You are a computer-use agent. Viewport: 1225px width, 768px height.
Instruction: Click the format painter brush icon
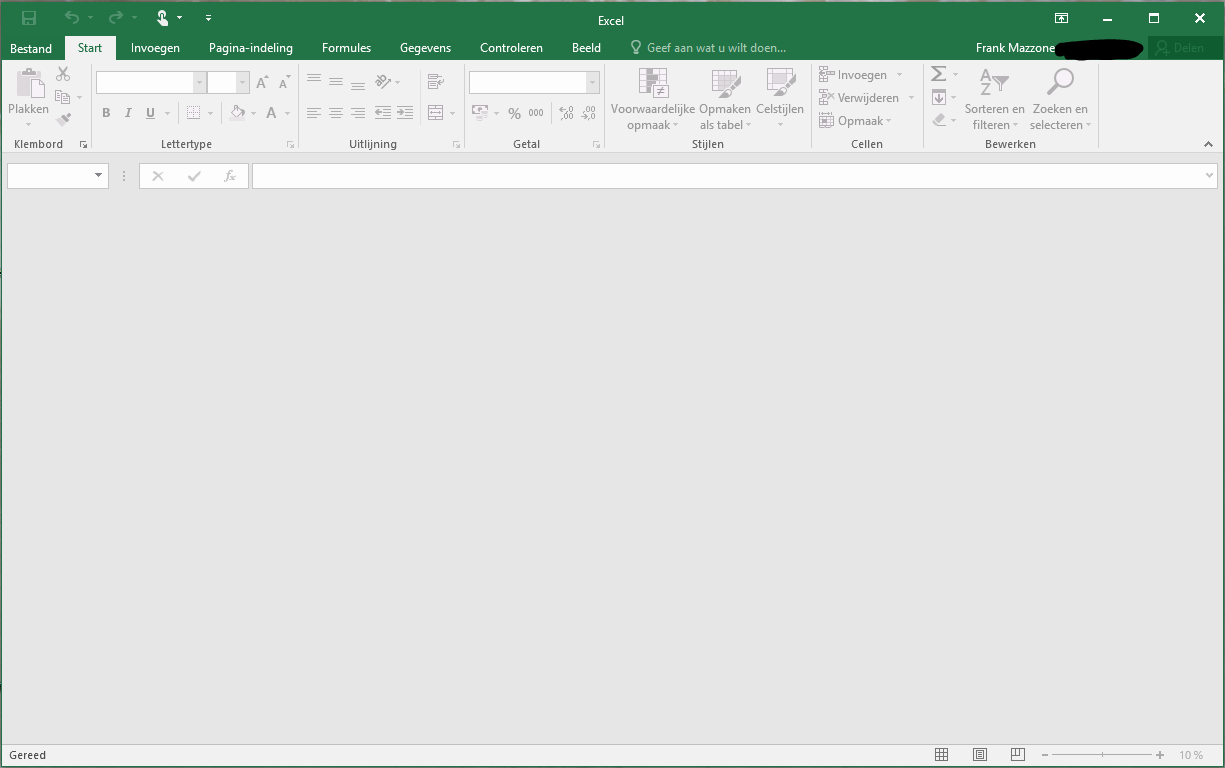(x=63, y=120)
